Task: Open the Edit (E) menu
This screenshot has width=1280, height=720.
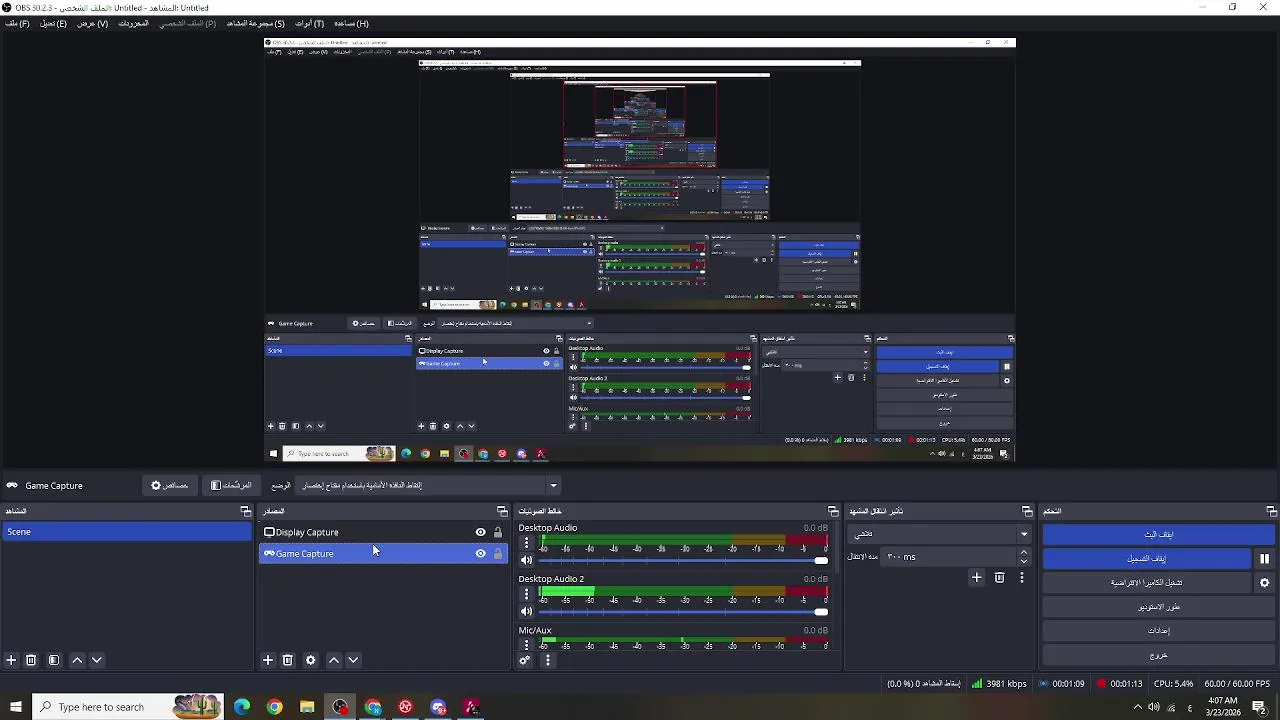Action: click(x=53, y=23)
